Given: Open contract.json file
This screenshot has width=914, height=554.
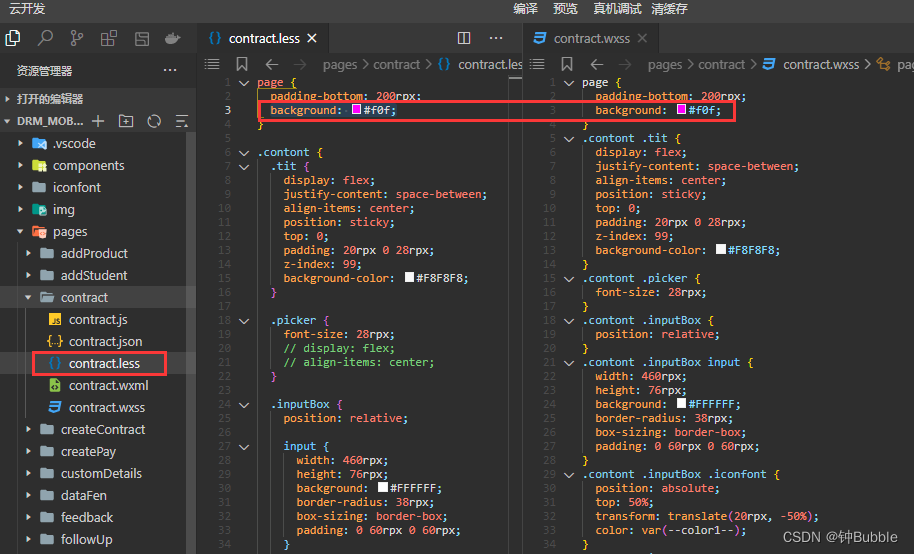Looking at the screenshot, I should pos(105,341).
